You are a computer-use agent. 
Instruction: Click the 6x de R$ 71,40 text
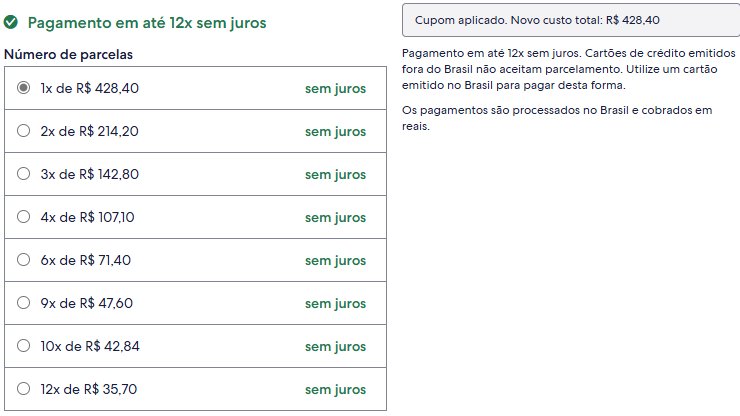pos(85,260)
